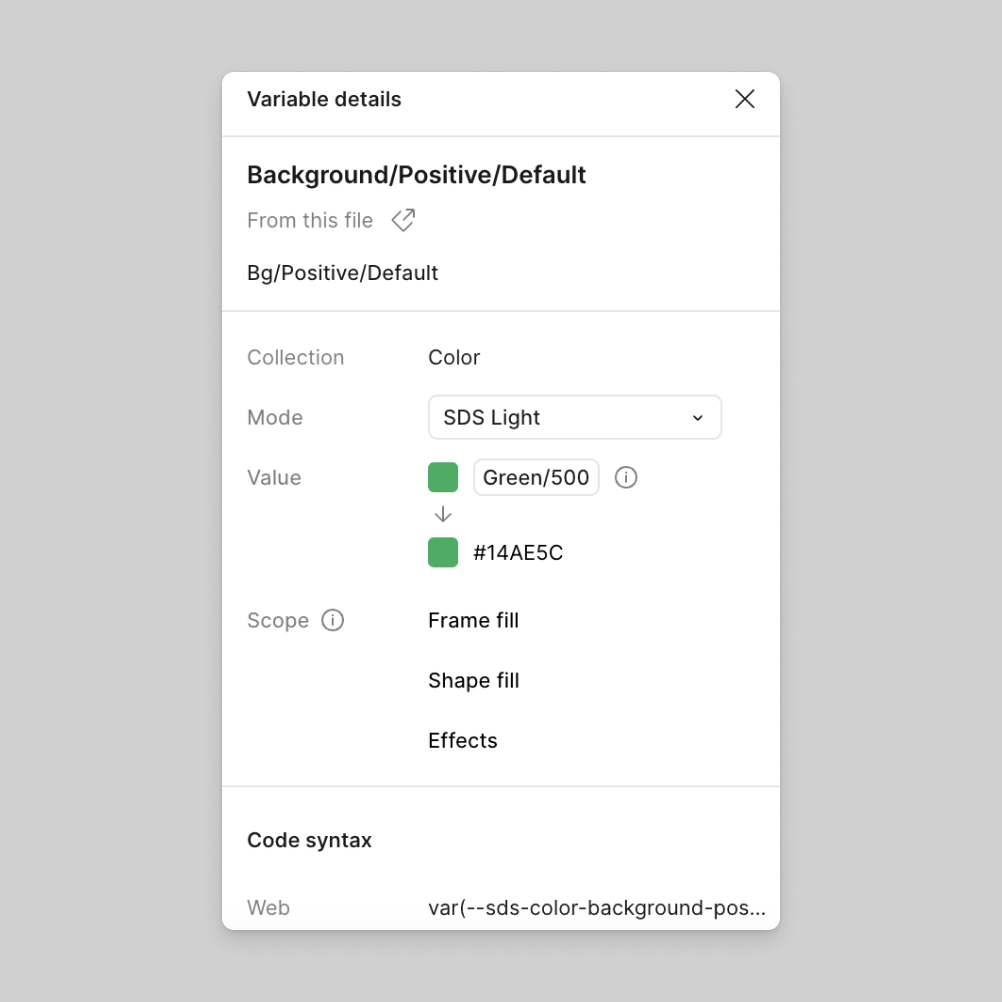Click the Code syntax section heading

pos(309,840)
